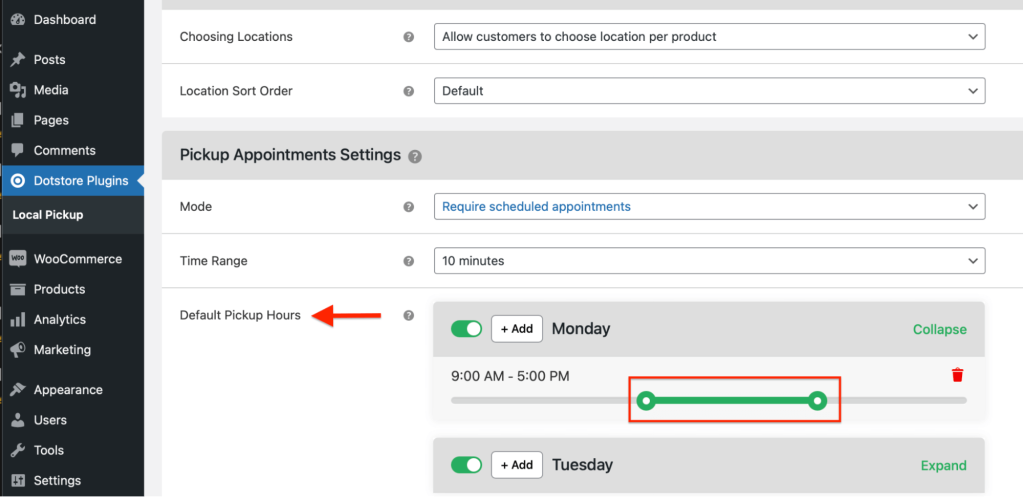Click the red trash icon for Monday hours
This screenshot has height=497, width=1023.
(957, 375)
